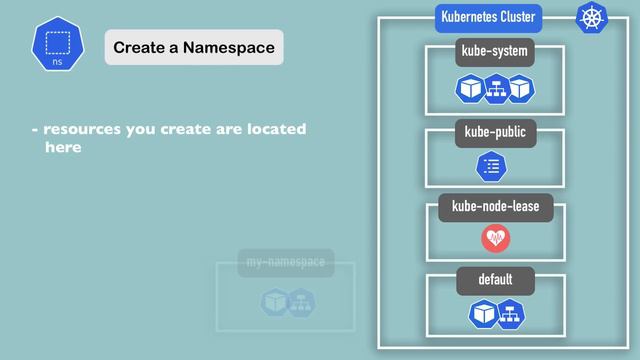Image resolution: width=640 pixels, height=360 pixels.
Task: Click the service network icon in default namespace
Action: pyautogui.click(x=510, y=314)
